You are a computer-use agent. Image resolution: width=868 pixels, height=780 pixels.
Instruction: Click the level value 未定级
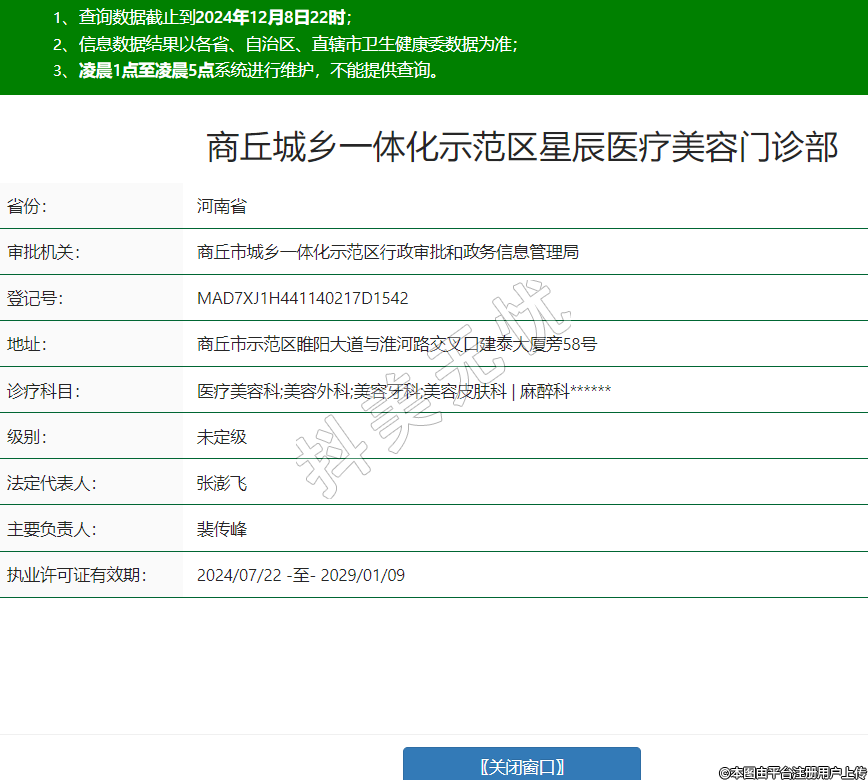(x=222, y=437)
